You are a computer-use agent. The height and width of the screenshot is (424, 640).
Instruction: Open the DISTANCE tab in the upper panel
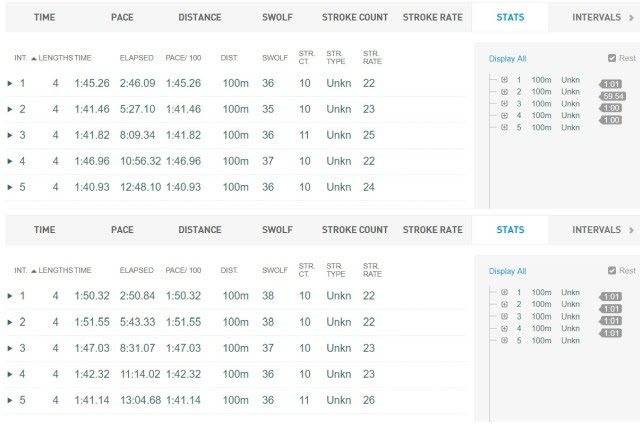(x=200, y=17)
